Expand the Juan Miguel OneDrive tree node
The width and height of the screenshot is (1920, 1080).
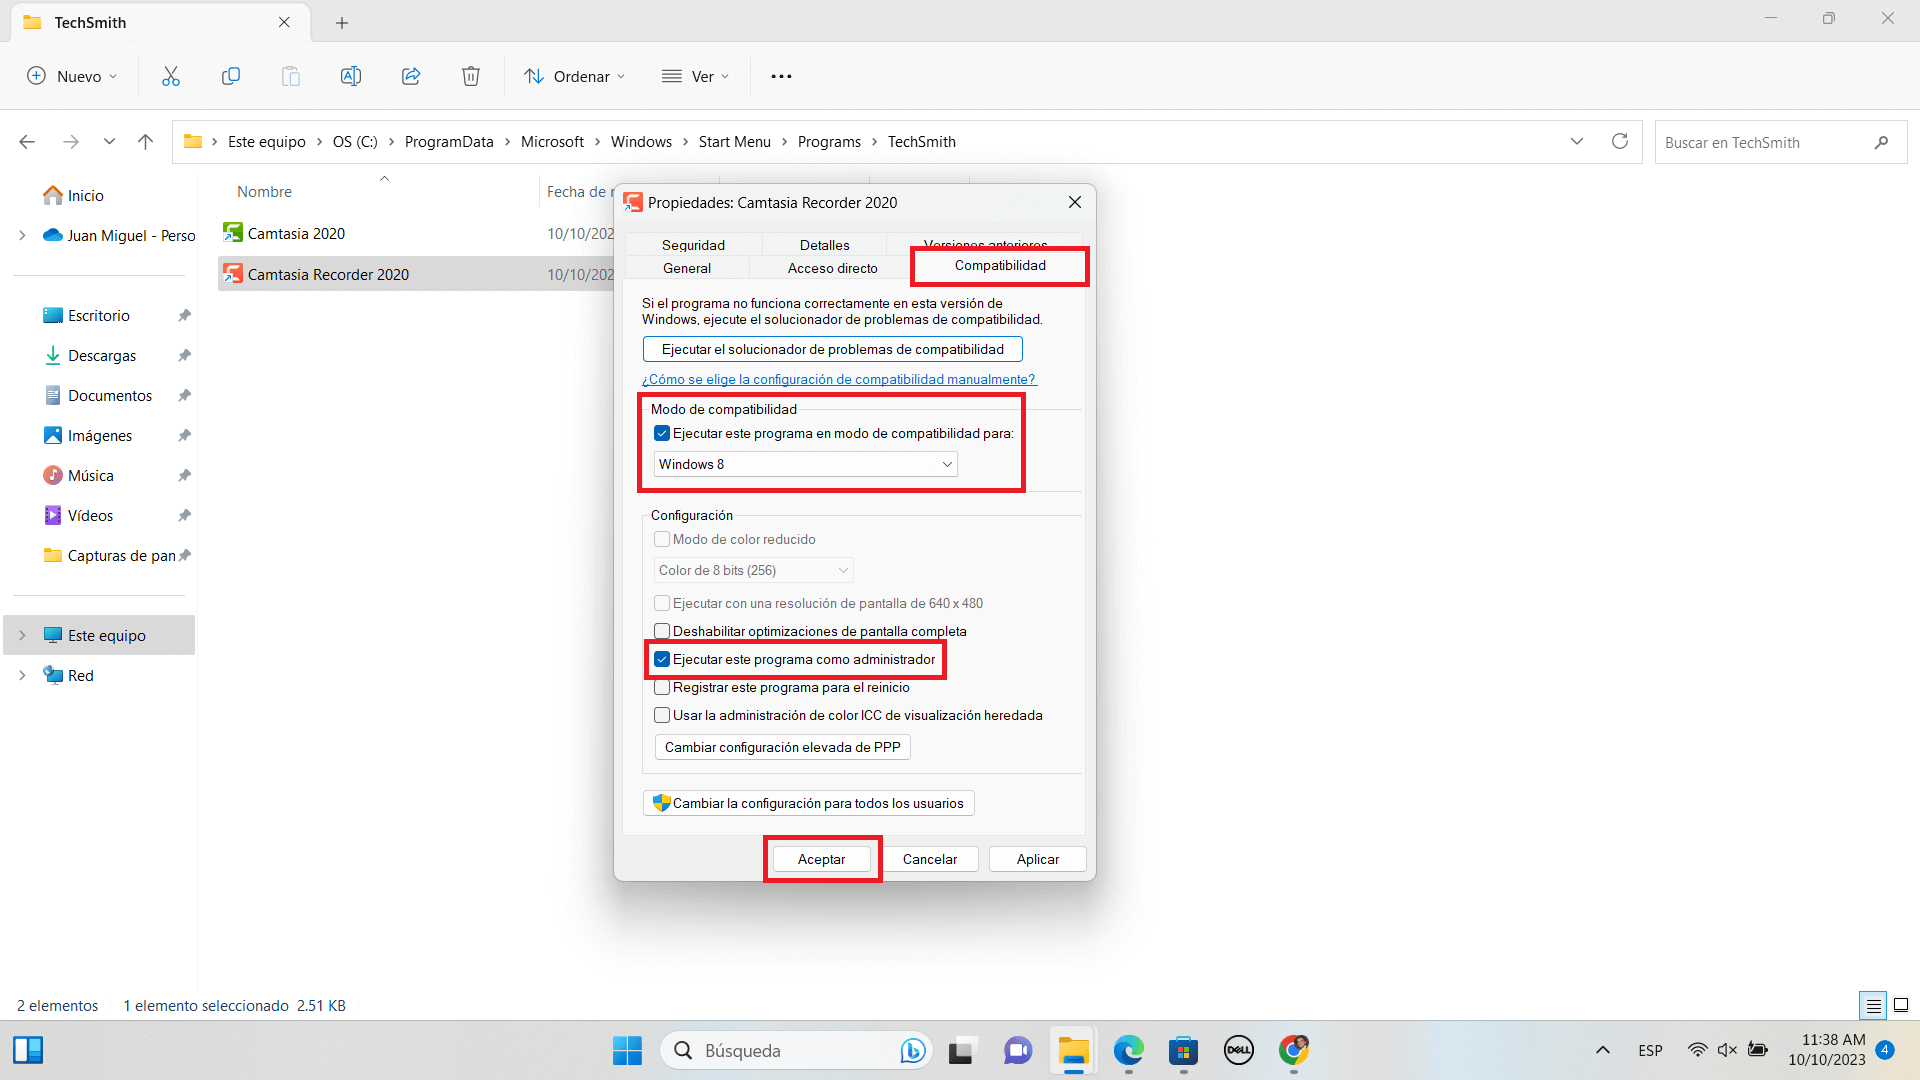tap(22, 235)
